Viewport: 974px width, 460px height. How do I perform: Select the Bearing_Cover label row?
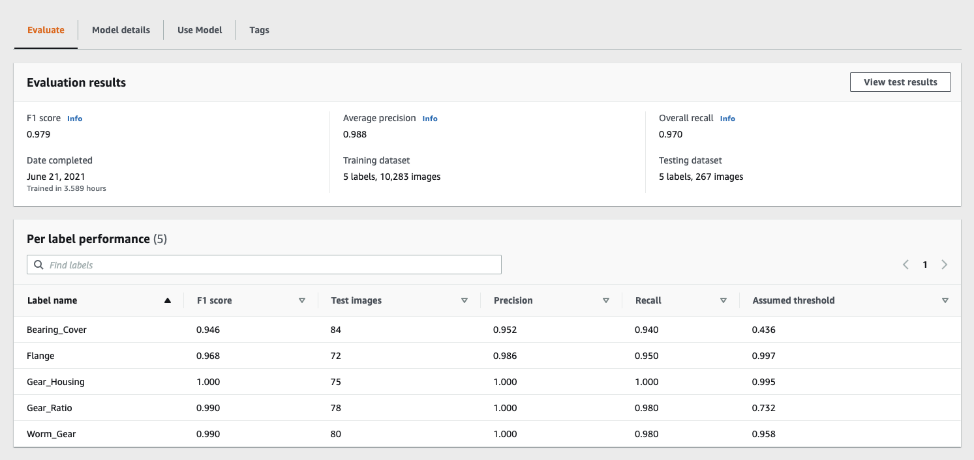click(x=57, y=329)
